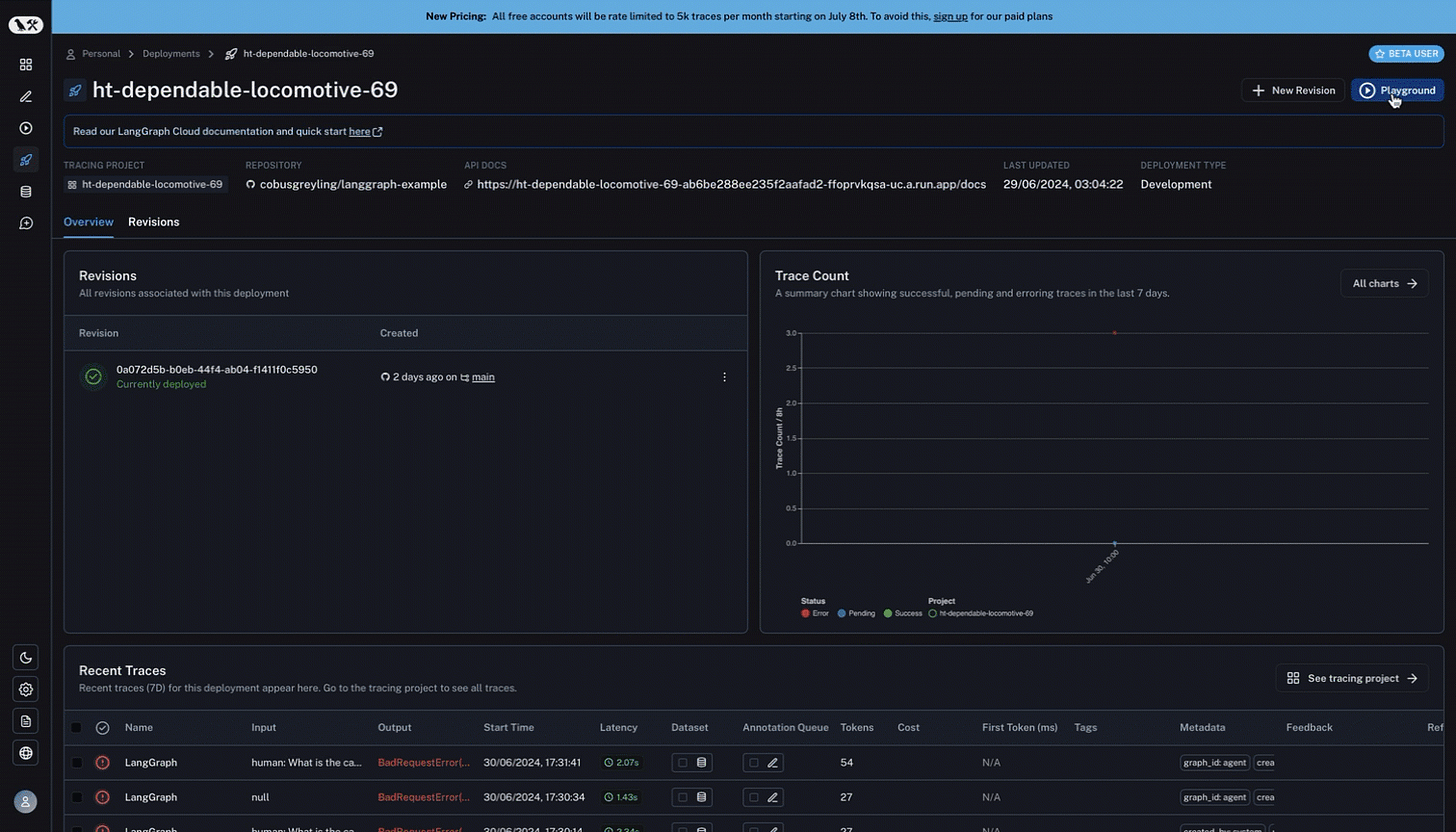
Task: Click annotation pencil icon for 17:30:34 trace
Action: point(772,798)
